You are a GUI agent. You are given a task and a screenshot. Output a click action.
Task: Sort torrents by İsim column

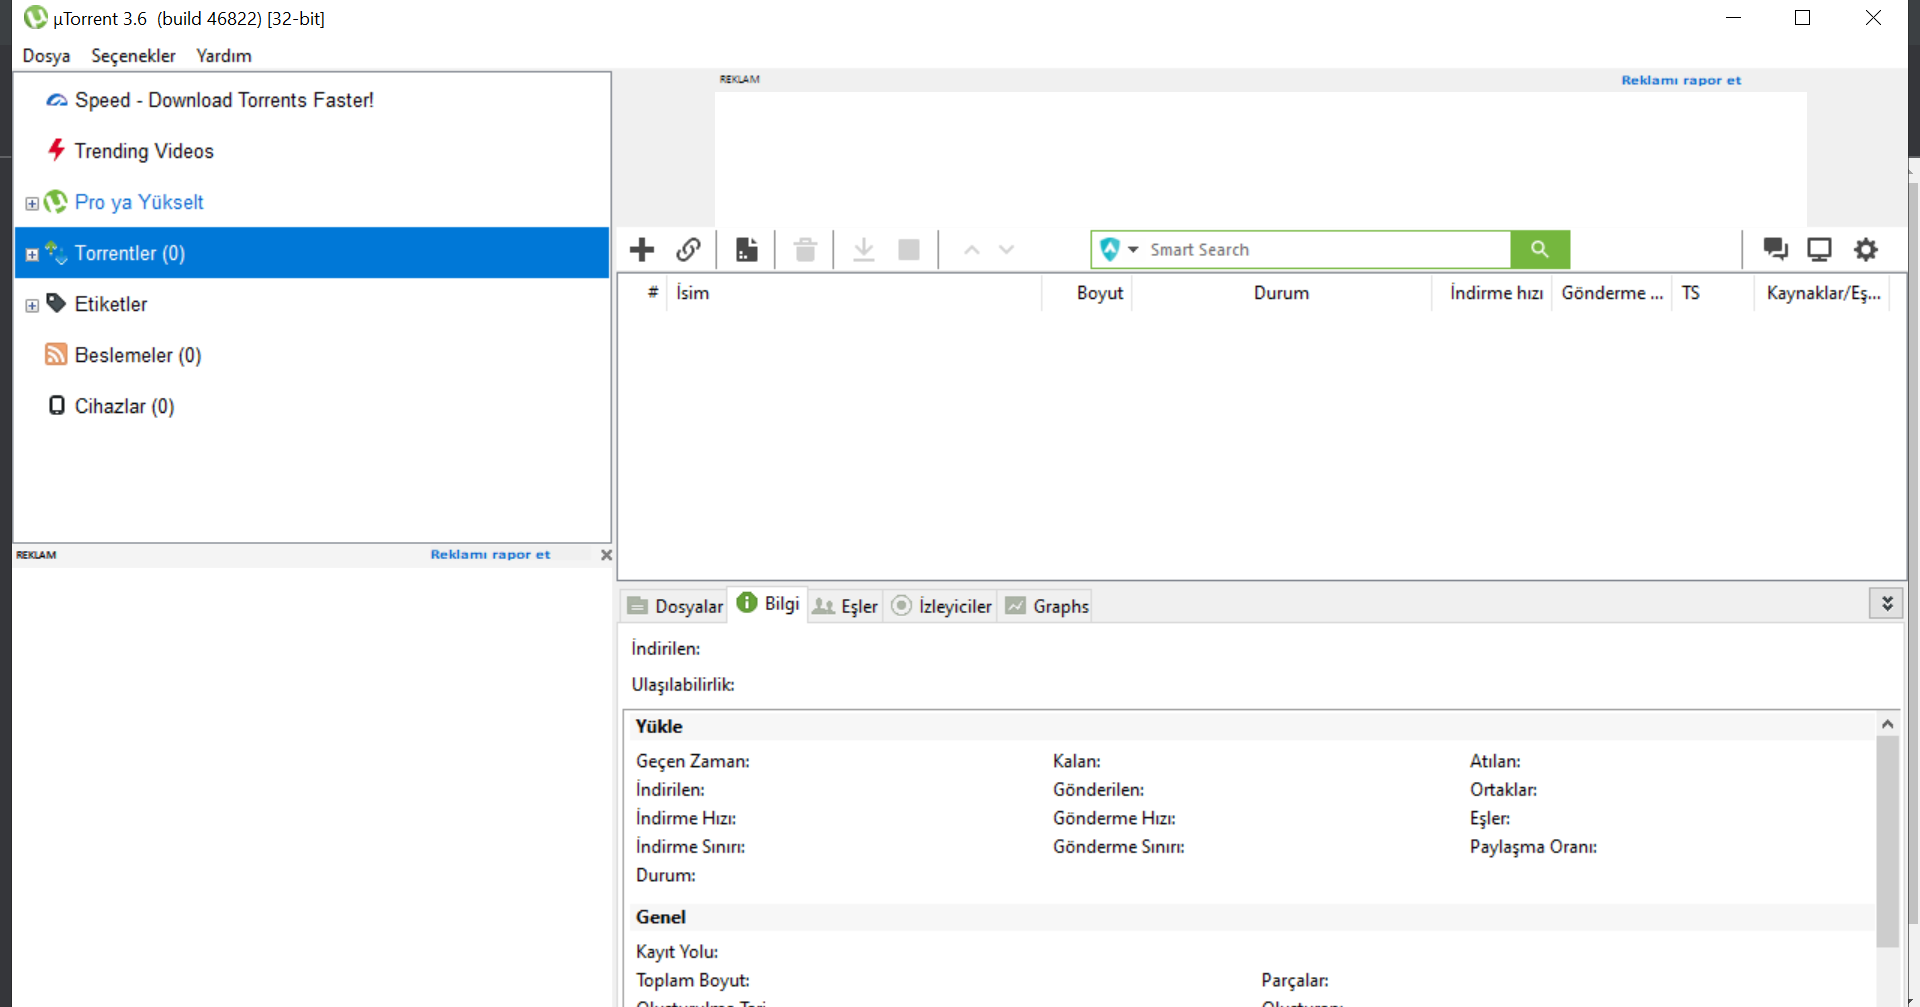point(854,293)
